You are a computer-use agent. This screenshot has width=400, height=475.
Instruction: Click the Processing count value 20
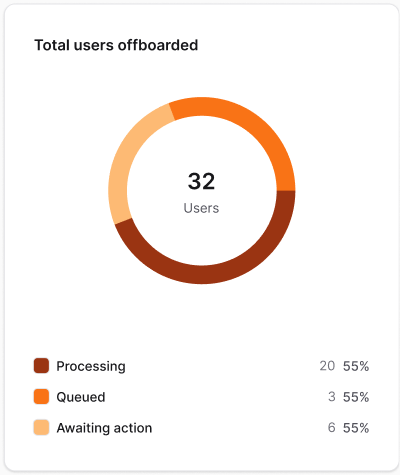[327, 366]
